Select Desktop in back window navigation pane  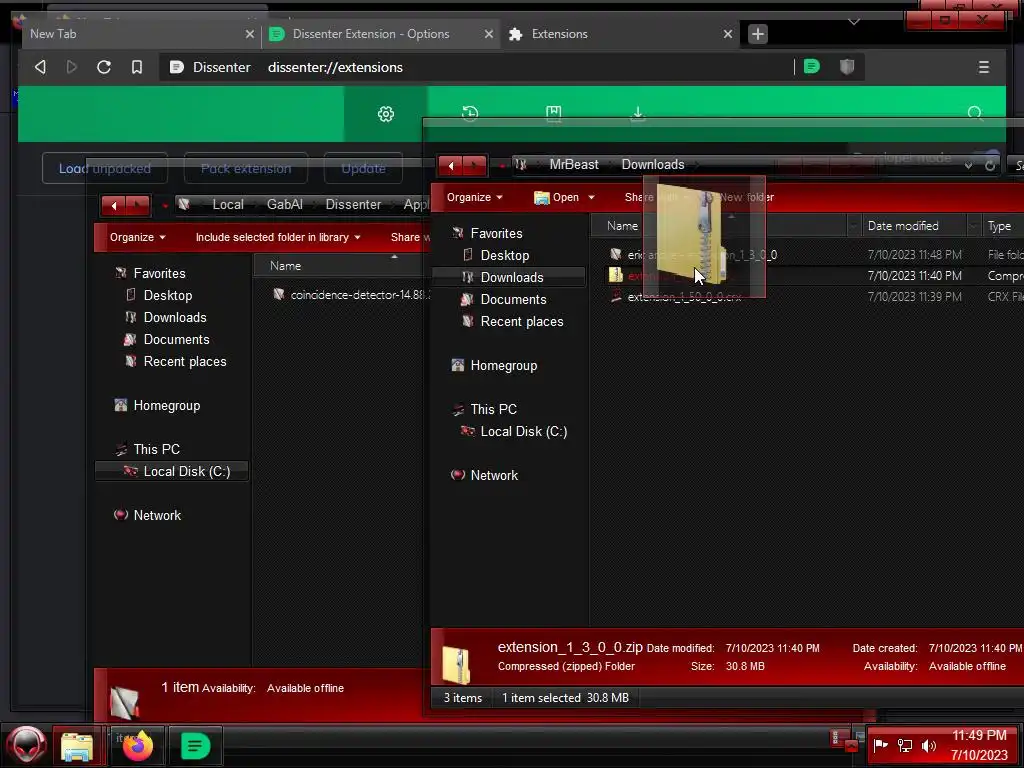point(168,295)
